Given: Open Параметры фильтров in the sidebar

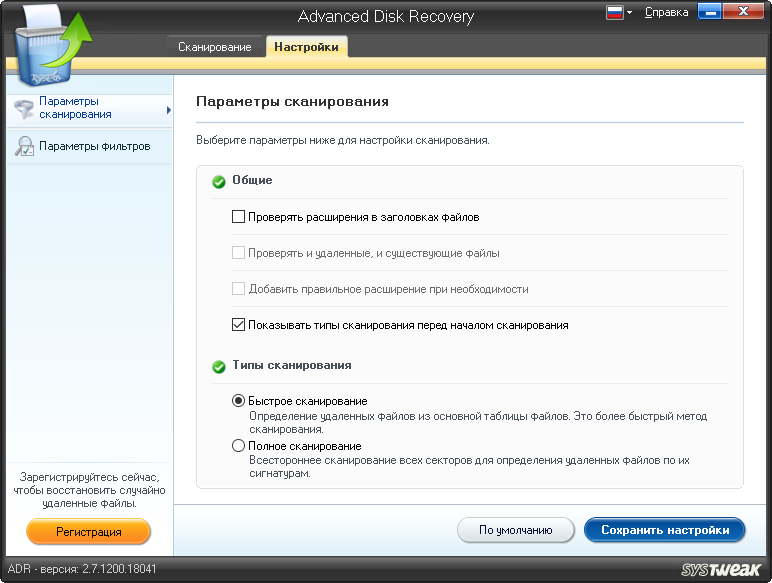Looking at the screenshot, I should [94, 146].
